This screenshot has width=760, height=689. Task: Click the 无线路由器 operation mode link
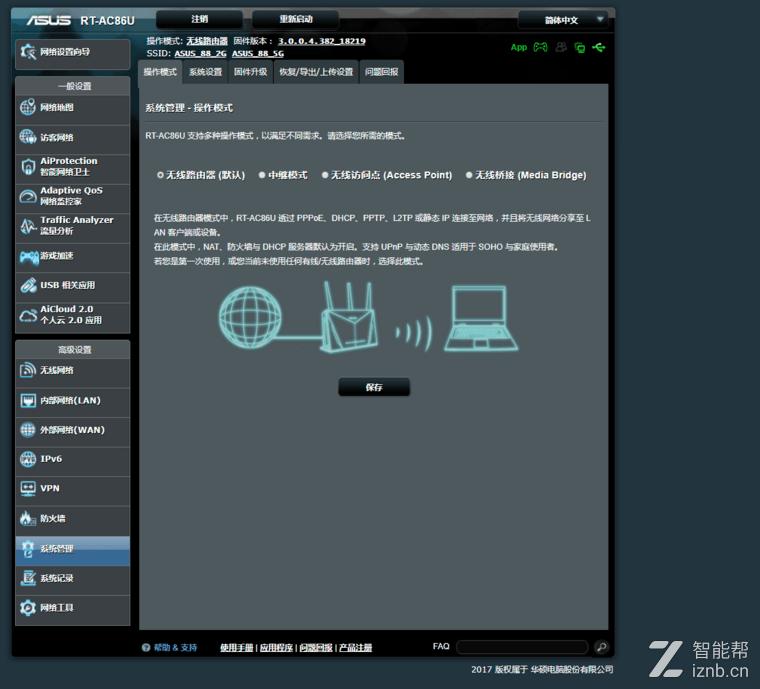(207, 41)
